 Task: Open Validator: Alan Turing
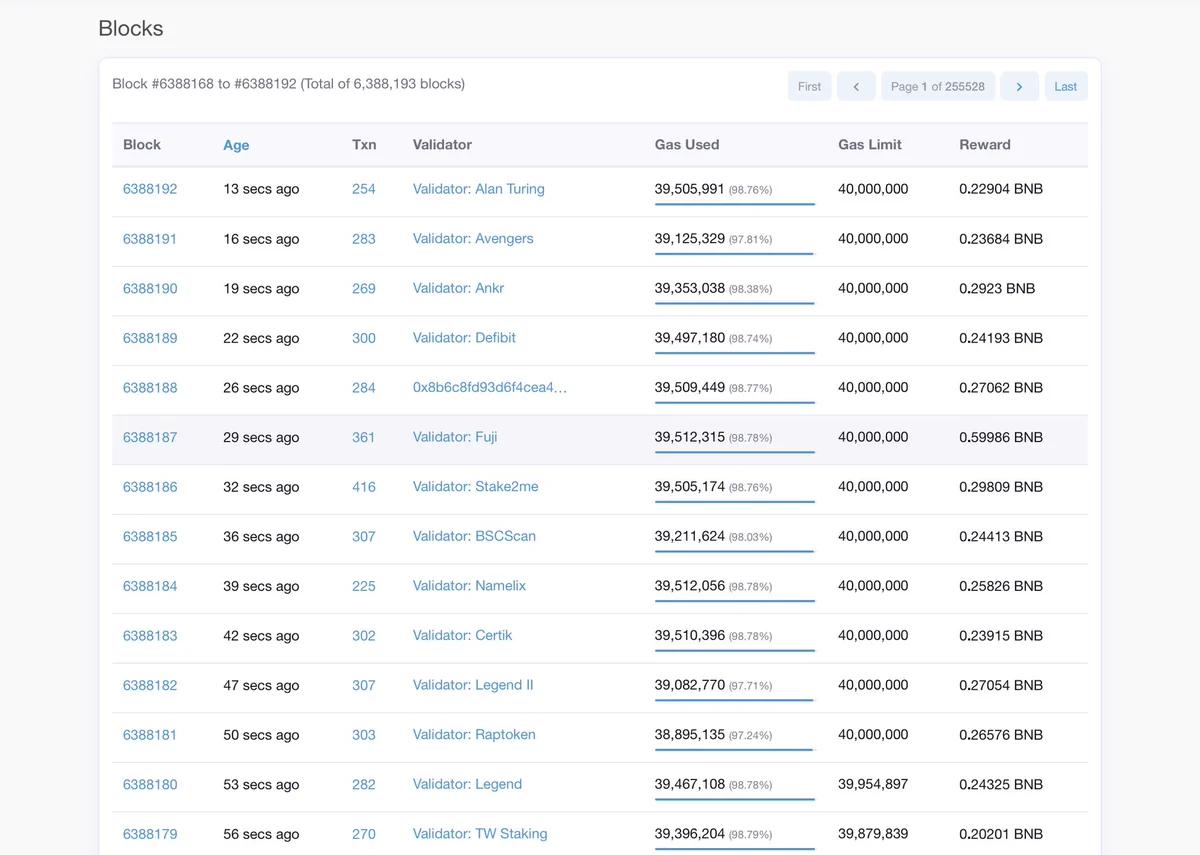pos(479,189)
